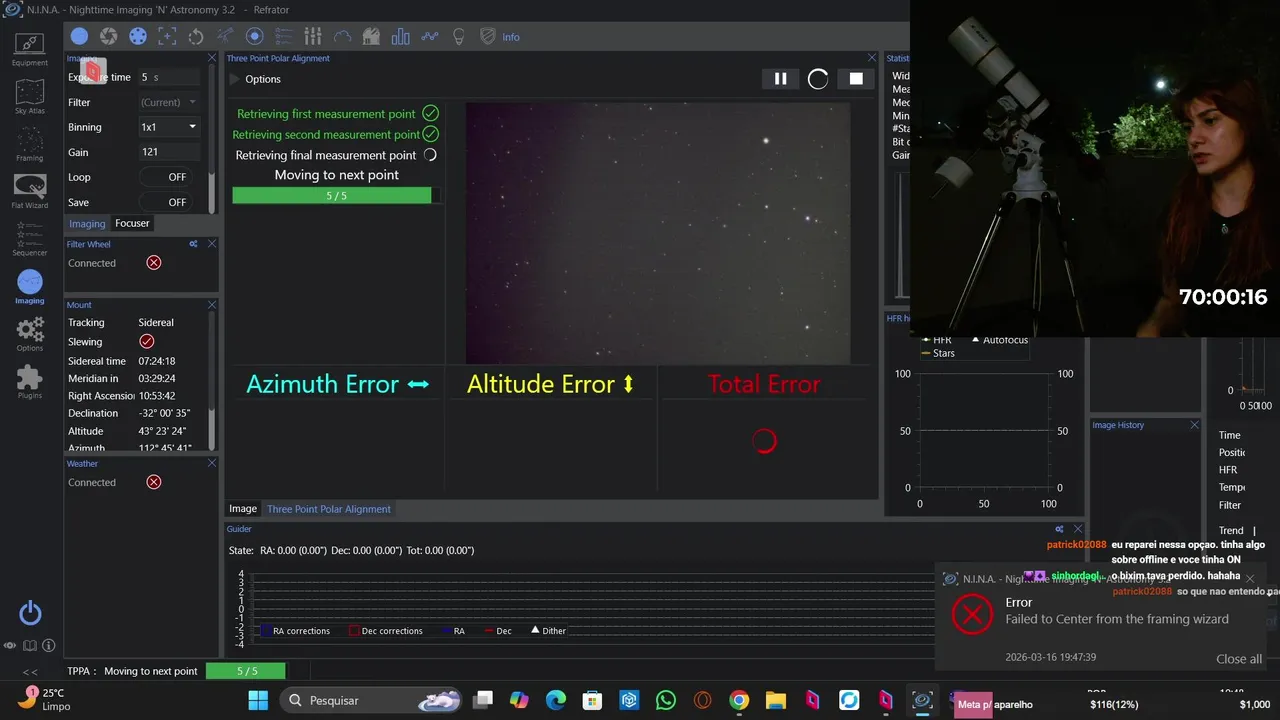Click the circular refresh button beside pause
Image resolution: width=1280 pixels, height=720 pixels.
pyautogui.click(x=818, y=79)
